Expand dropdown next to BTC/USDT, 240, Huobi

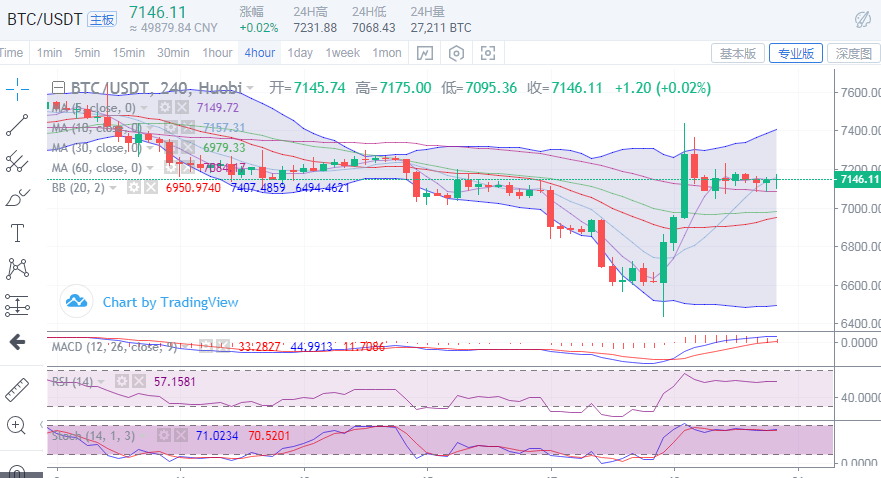tap(249, 88)
